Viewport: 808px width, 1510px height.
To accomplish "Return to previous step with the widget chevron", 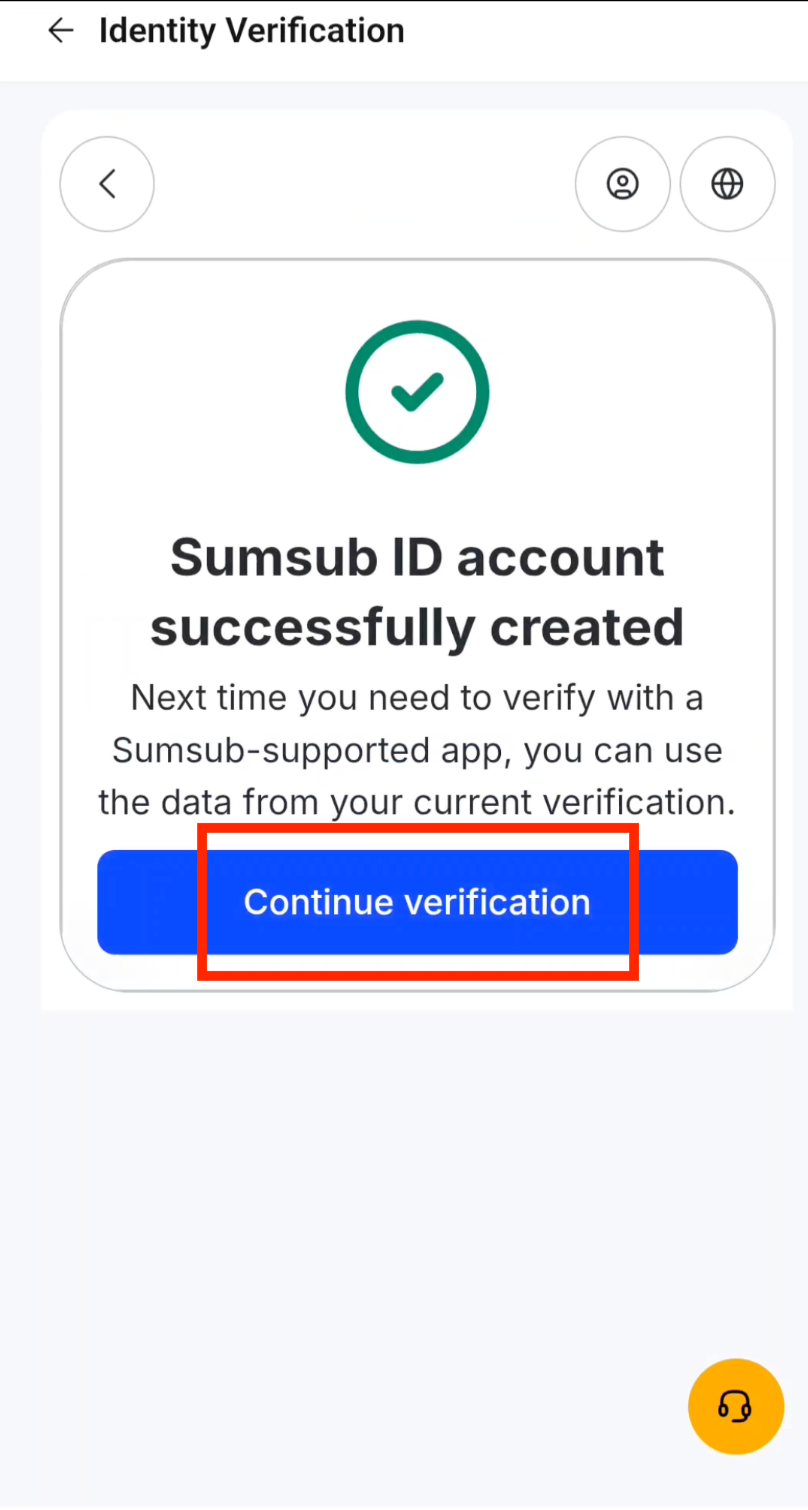I will point(107,184).
